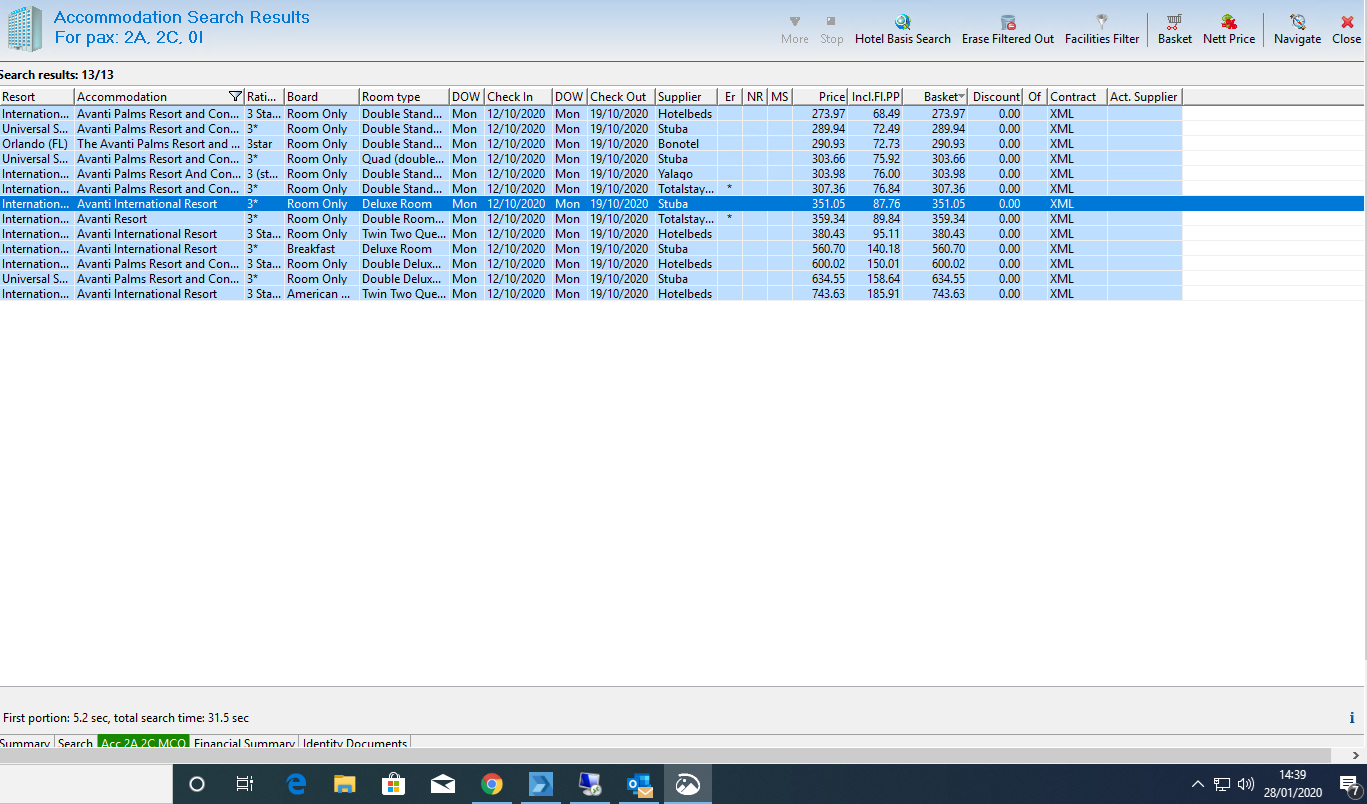Click the Quad (double... room type cell
This screenshot has height=804, width=1367.
pos(404,159)
